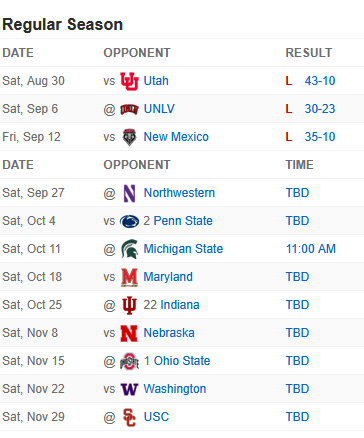Screen dimensions: 364x438
Task: Click the Northwestern N logo
Action: (x=129, y=193)
